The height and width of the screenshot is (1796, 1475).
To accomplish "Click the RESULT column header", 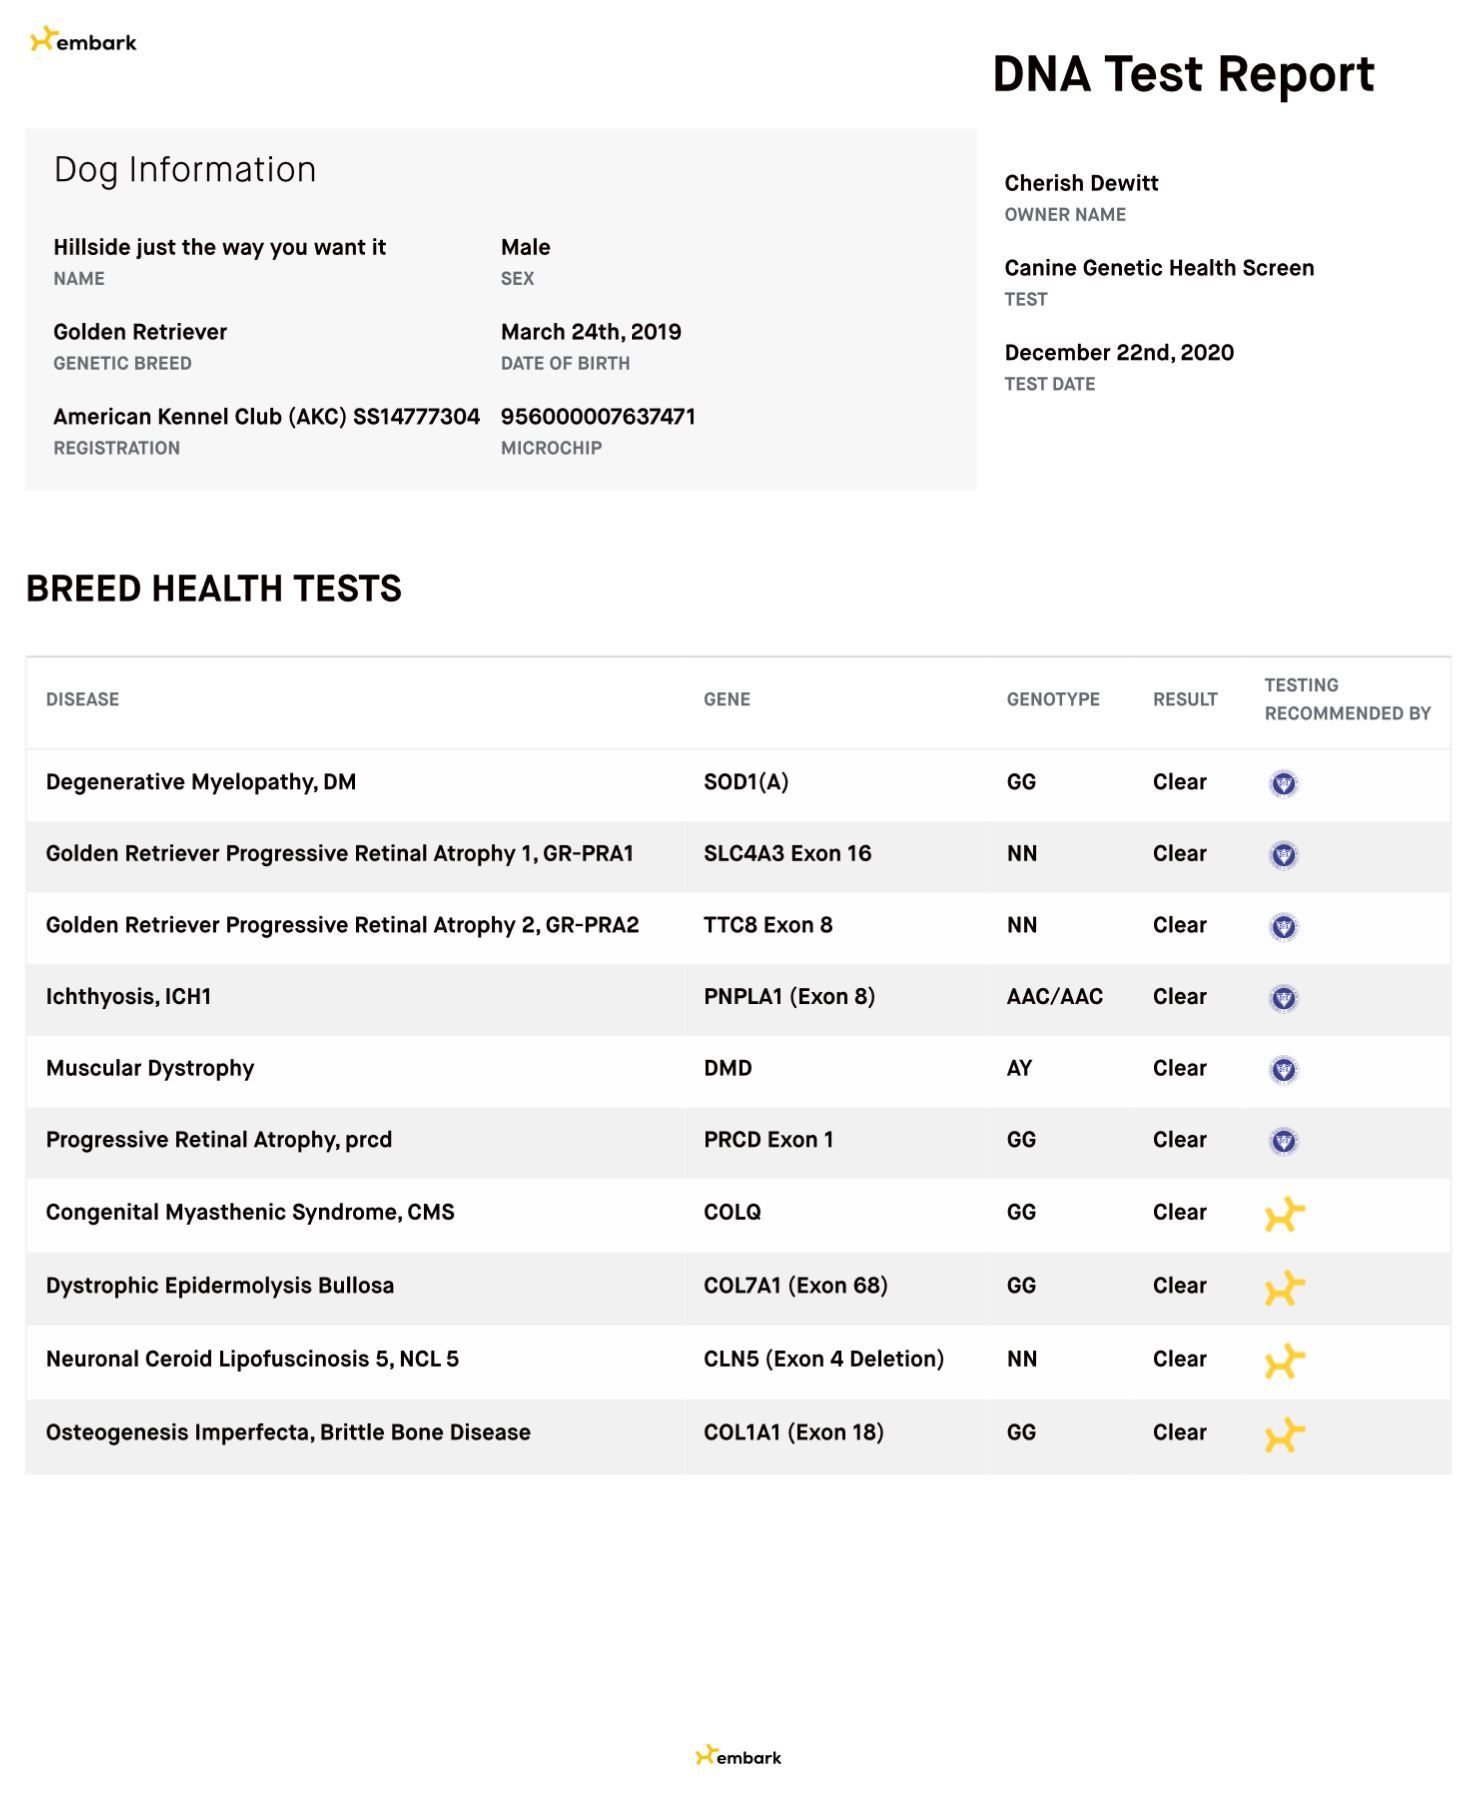I will coord(1185,699).
